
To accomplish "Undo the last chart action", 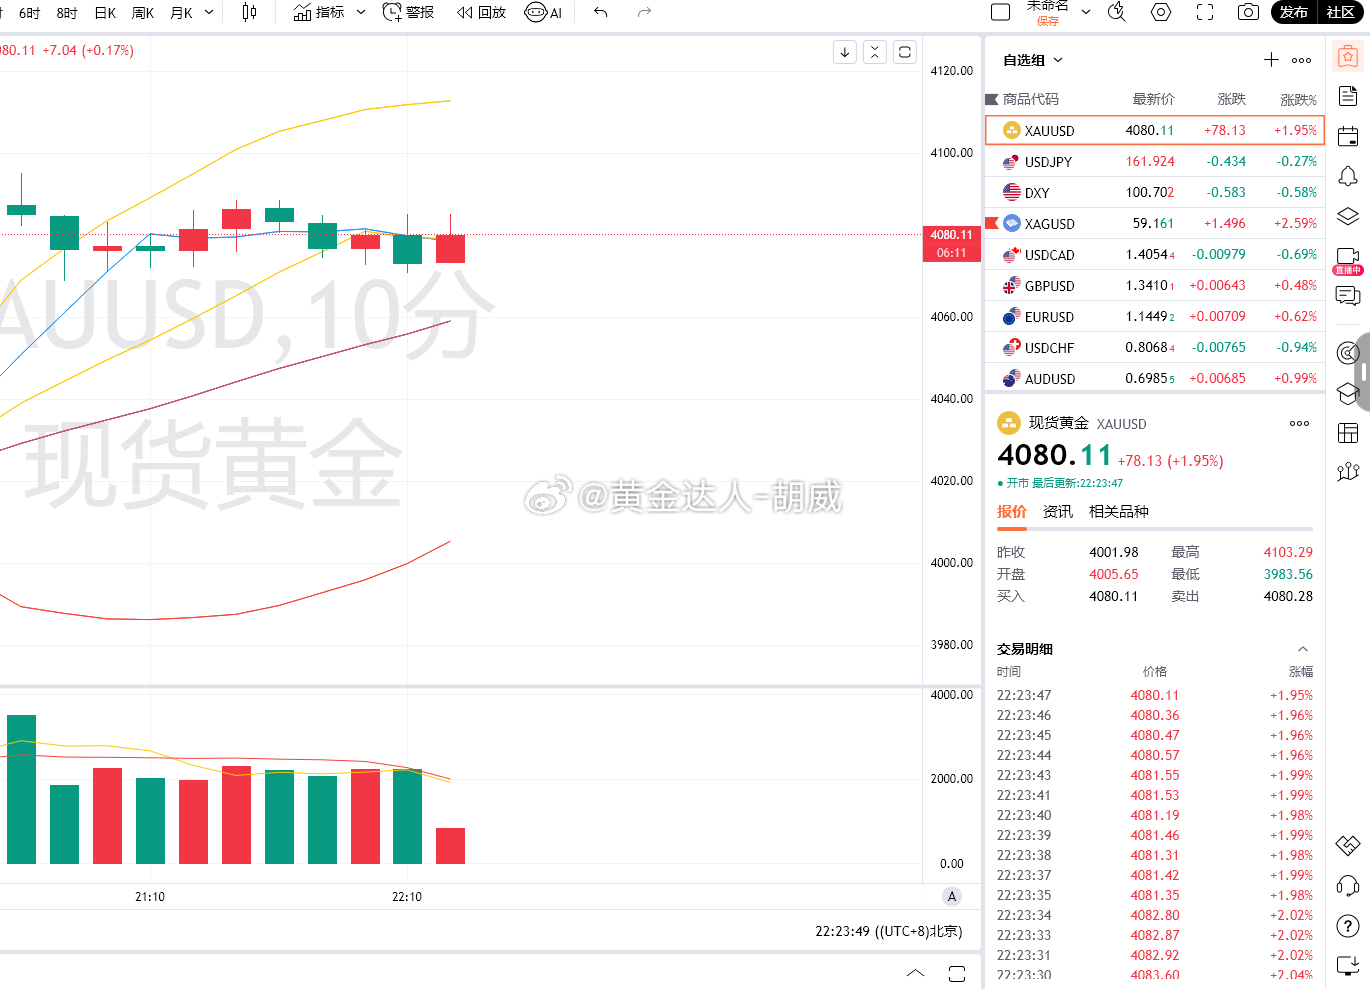I will (x=600, y=12).
